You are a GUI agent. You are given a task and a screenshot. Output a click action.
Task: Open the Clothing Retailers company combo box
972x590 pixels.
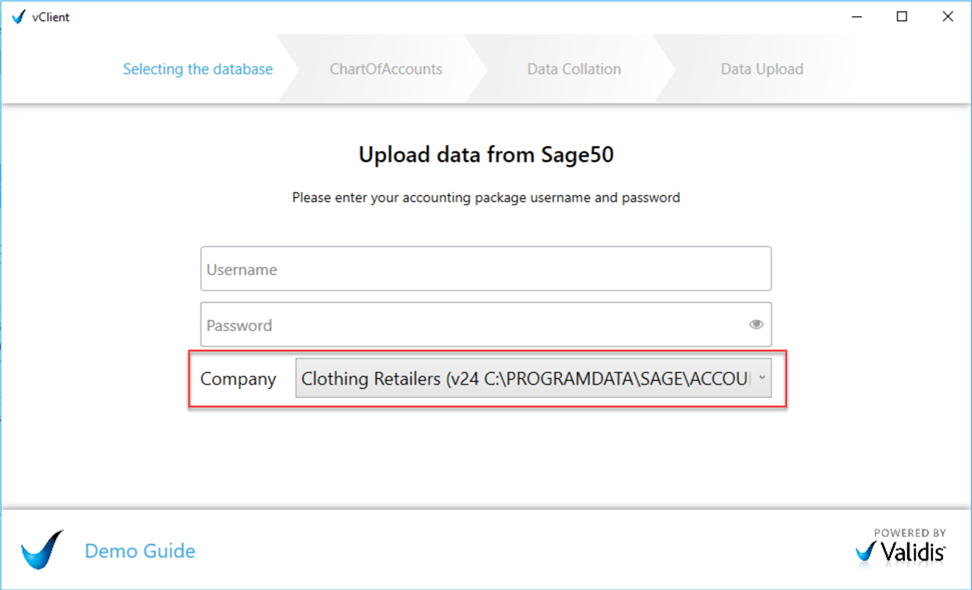(x=533, y=378)
